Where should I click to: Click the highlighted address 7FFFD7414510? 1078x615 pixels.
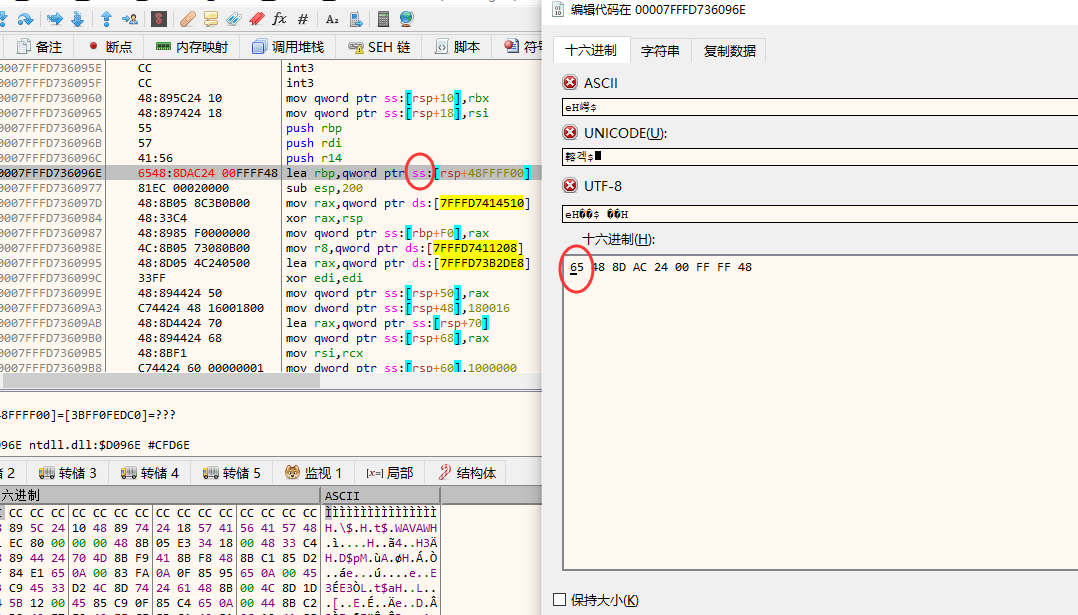pos(482,203)
